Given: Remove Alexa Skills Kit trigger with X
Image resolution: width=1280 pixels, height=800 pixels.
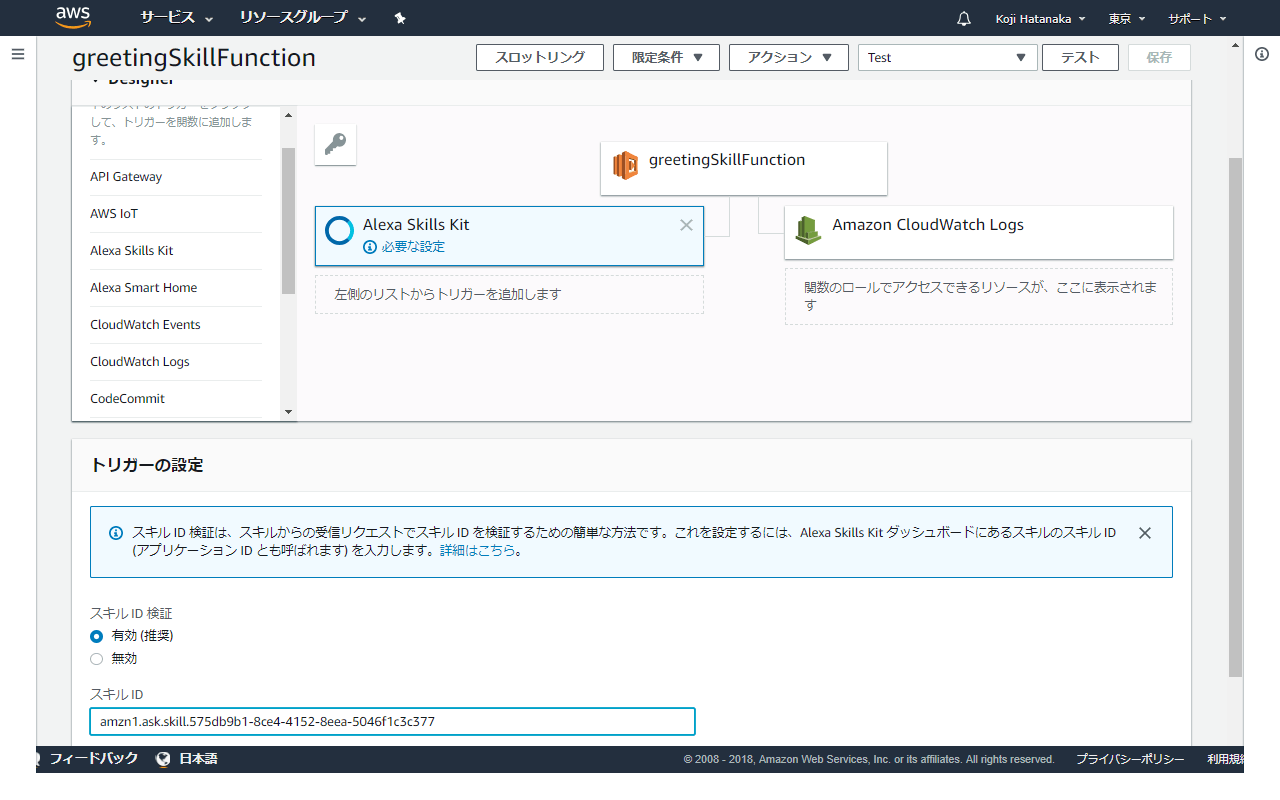Looking at the screenshot, I should coord(686,225).
